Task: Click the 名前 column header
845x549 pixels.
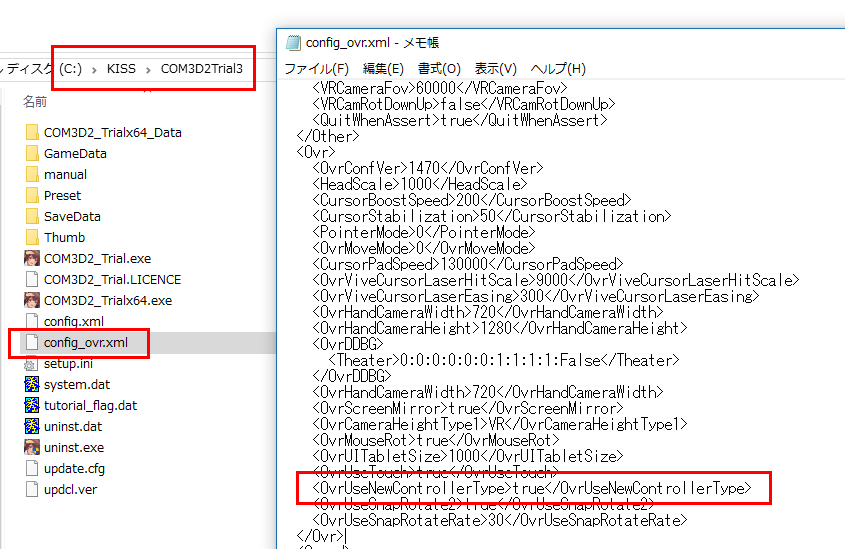Action: point(35,101)
